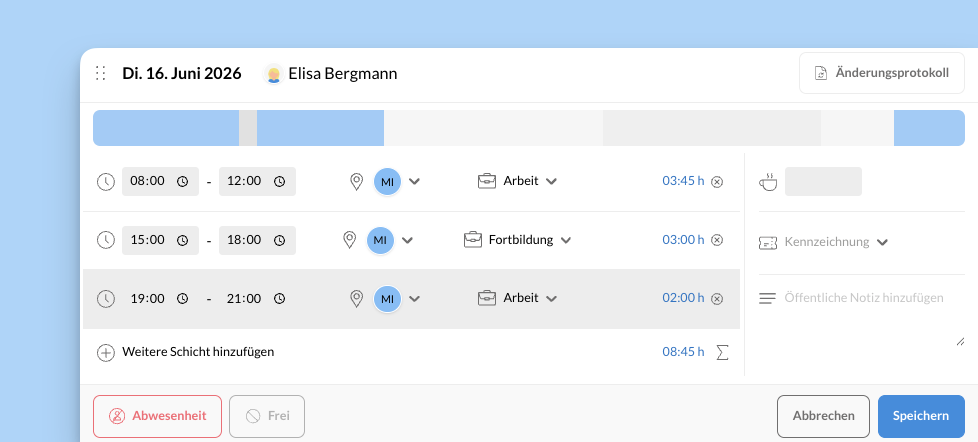Viewport: 978px width, 442px height.
Task: Click the sum sigma icon
Action: tap(722, 352)
